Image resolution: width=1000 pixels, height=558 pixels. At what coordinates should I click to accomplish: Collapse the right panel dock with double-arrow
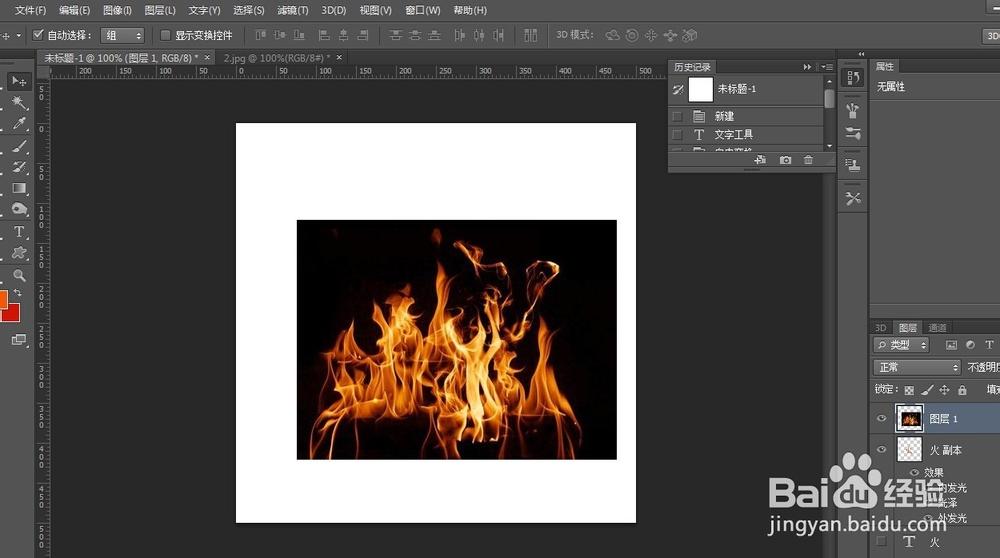click(861, 54)
